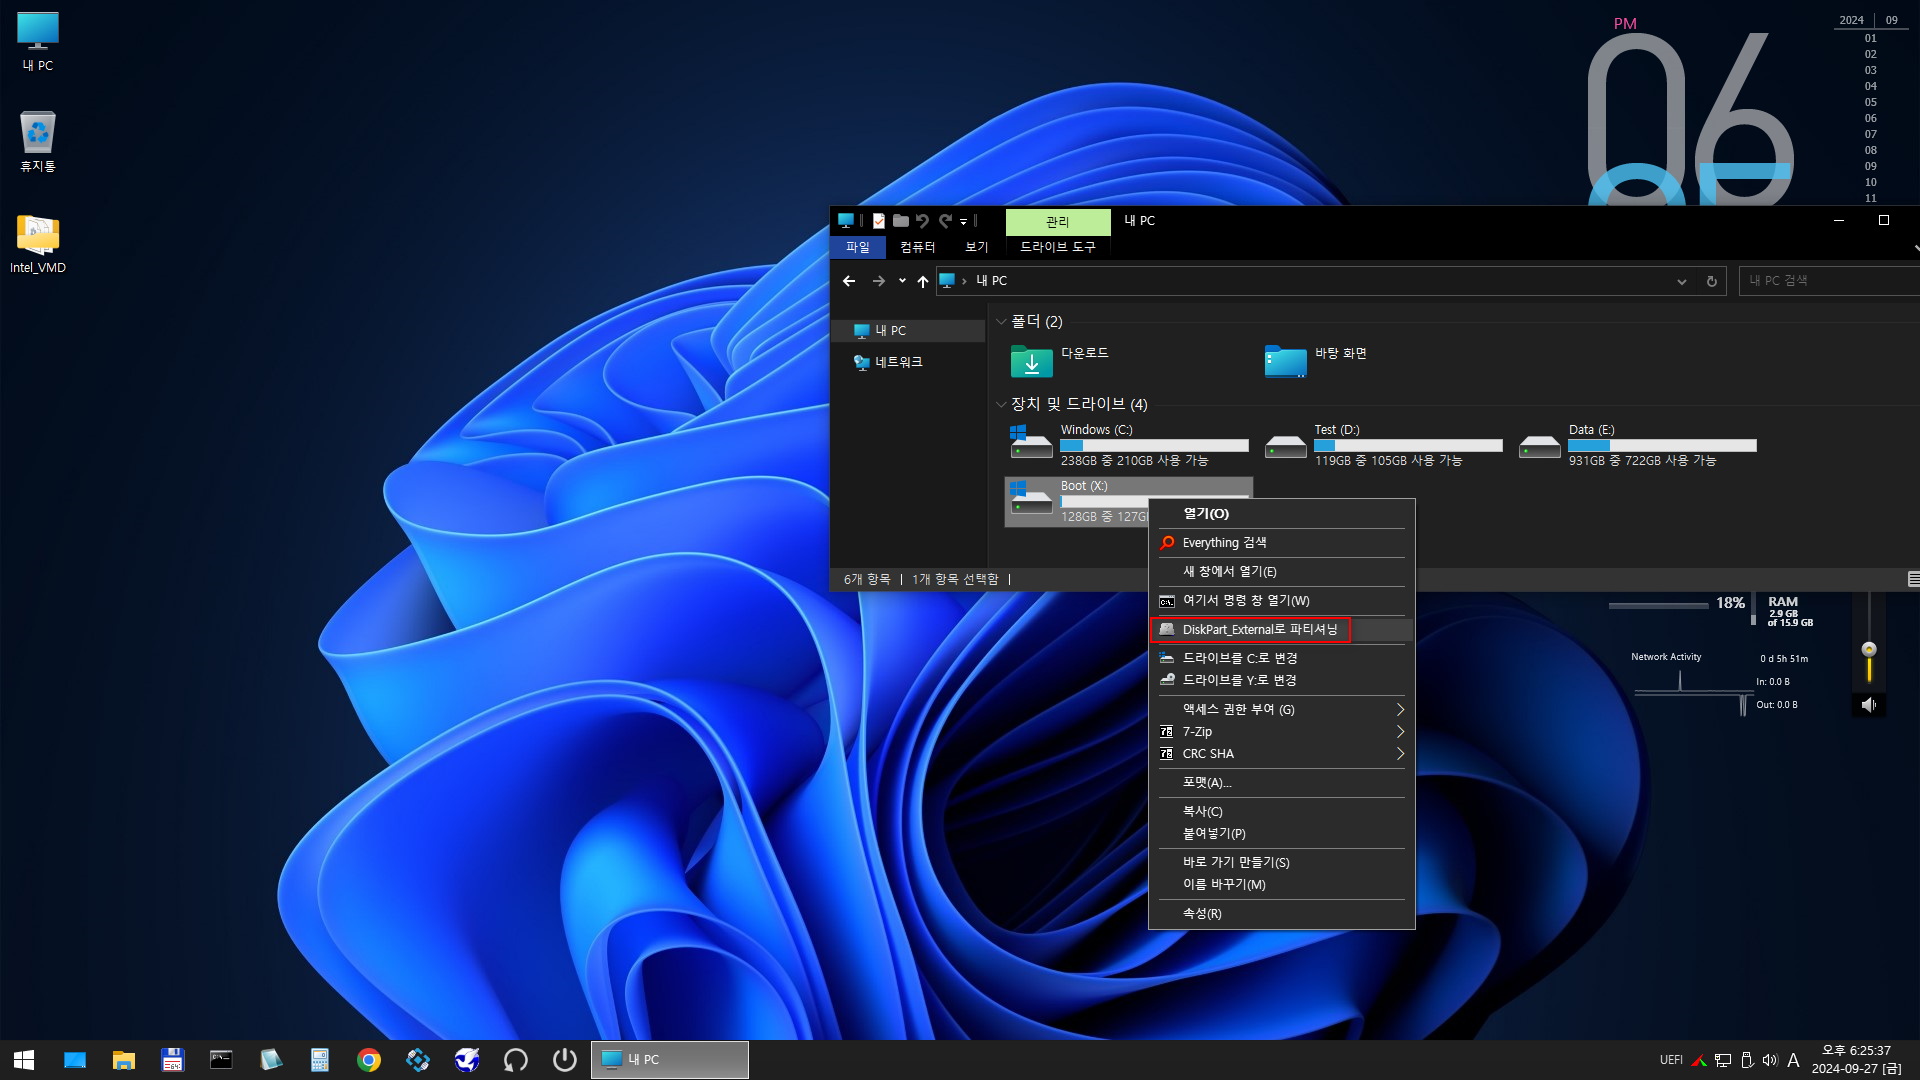Select DiskPart_External로 파티셔닝 menu entry
The image size is (1920, 1080).
(1281, 630)
